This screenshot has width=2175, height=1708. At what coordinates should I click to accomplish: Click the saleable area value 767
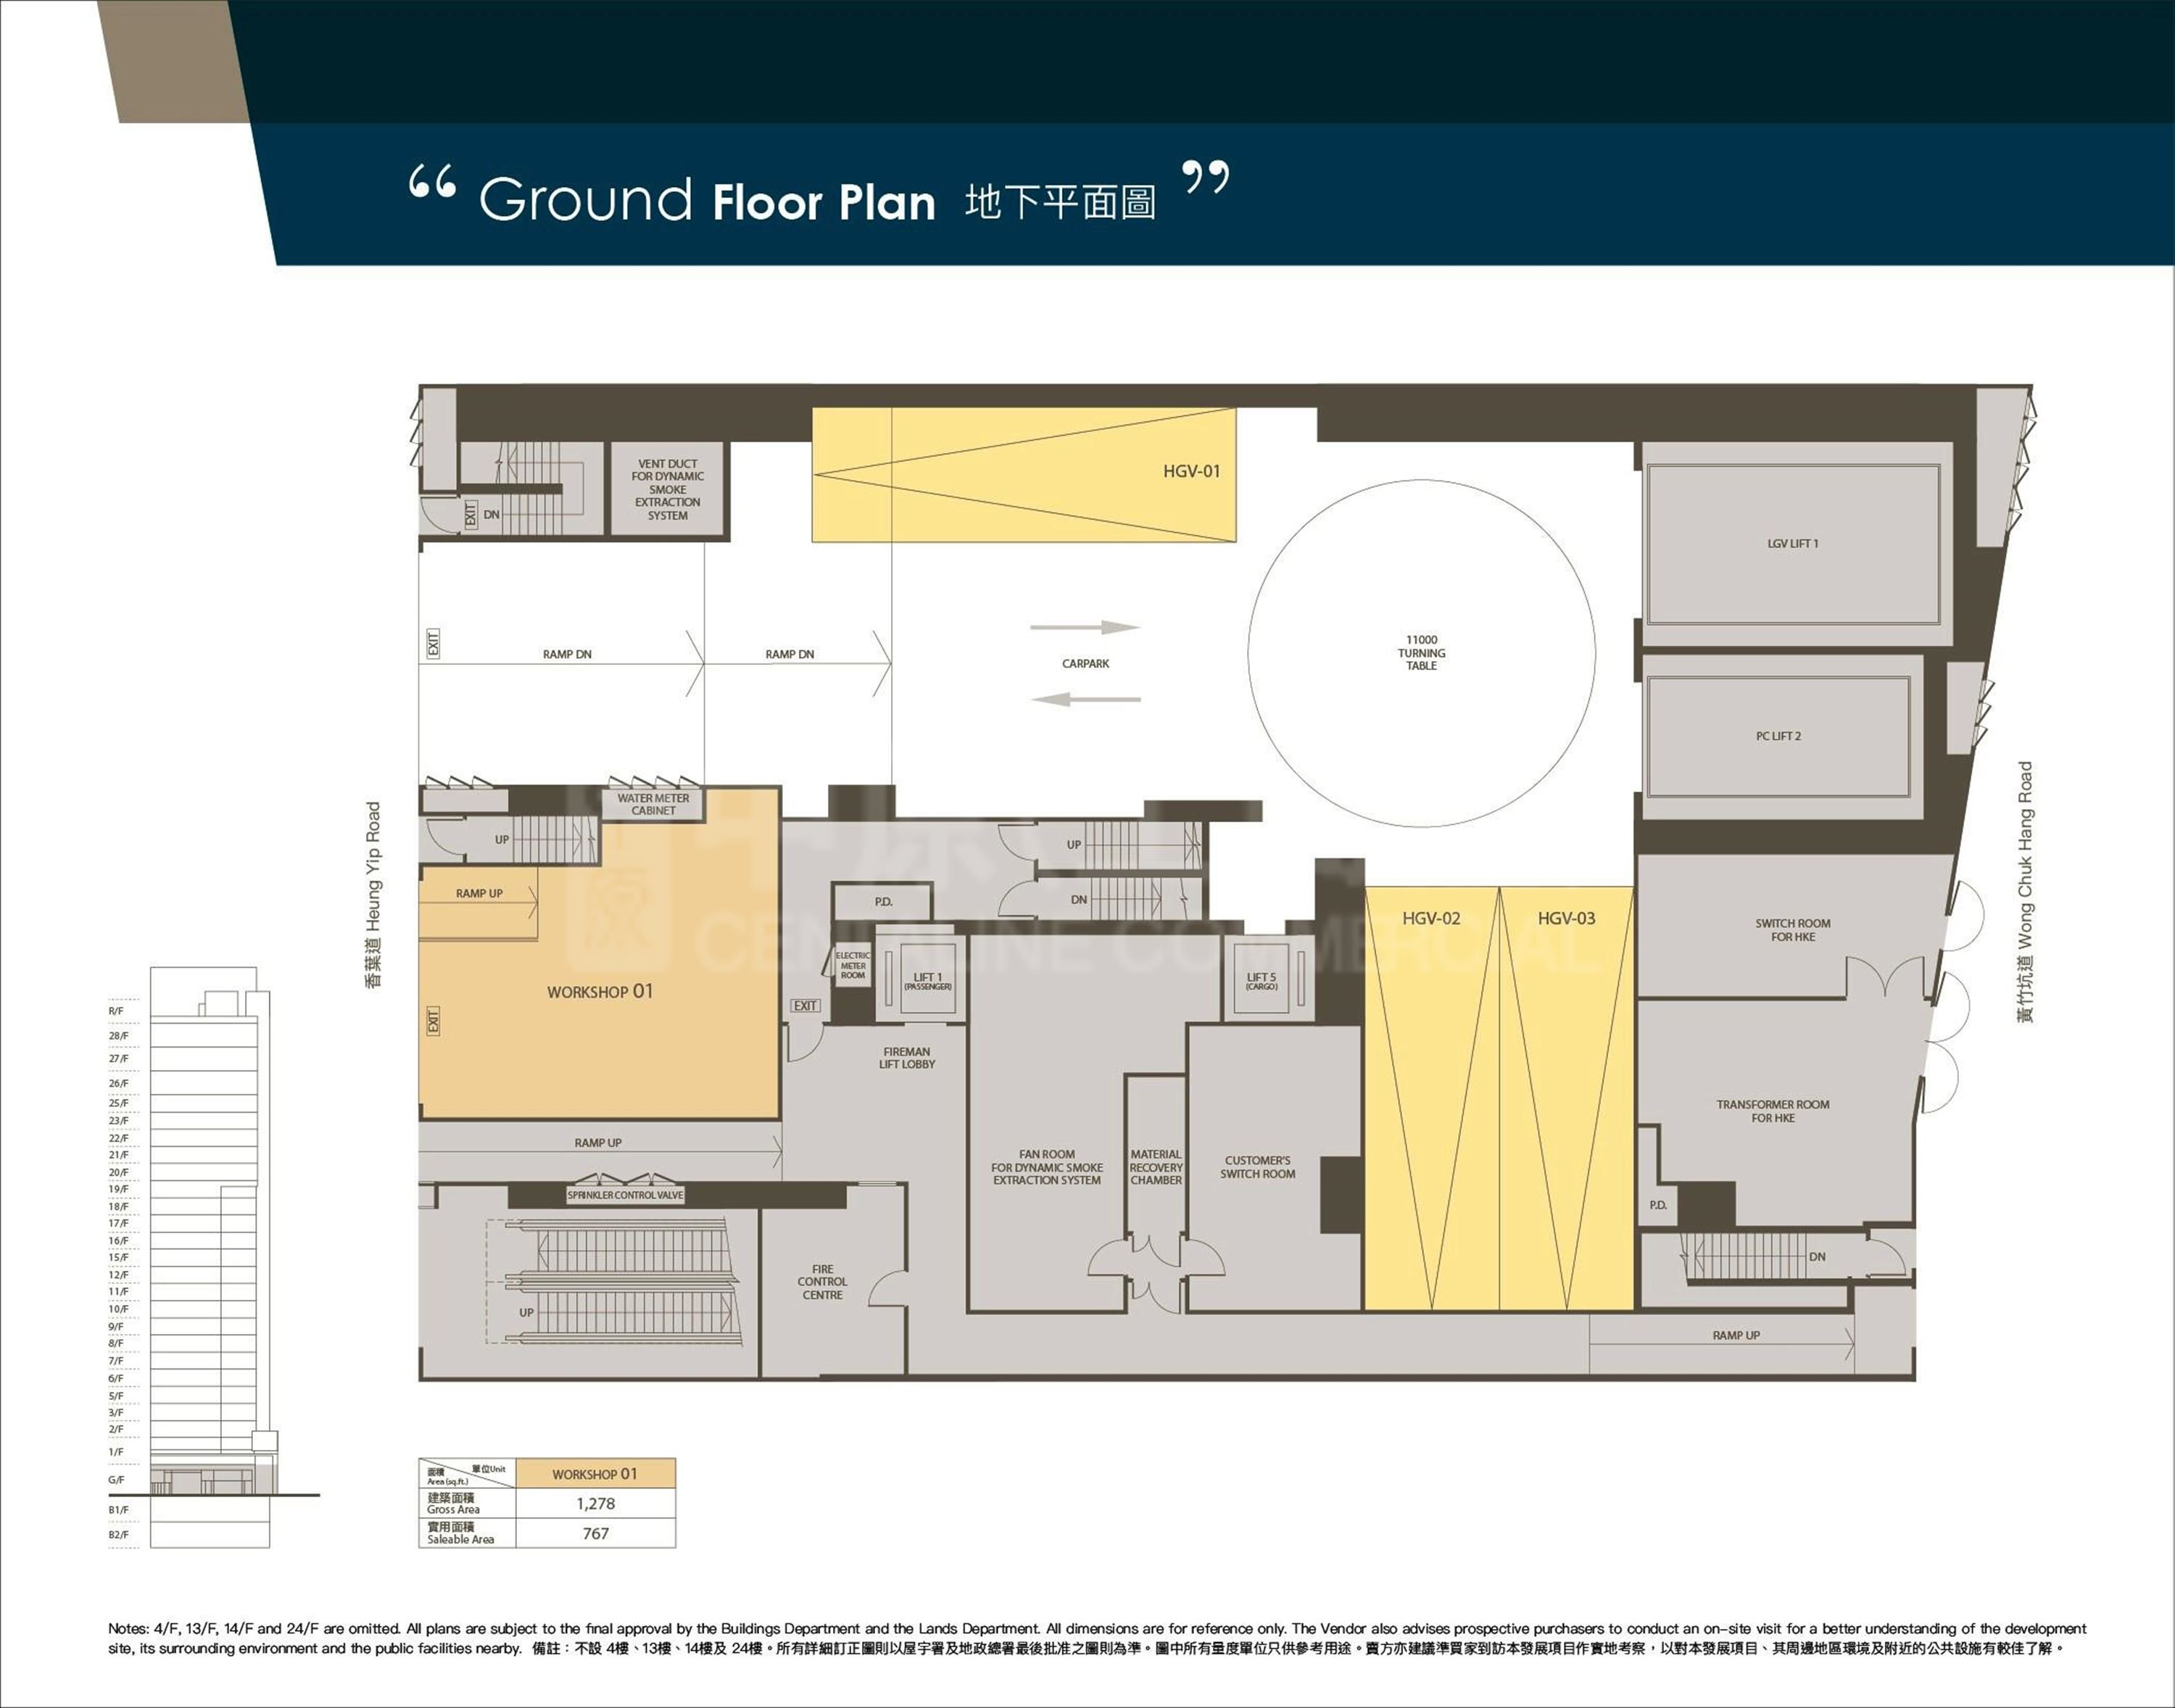(595, 1533)
